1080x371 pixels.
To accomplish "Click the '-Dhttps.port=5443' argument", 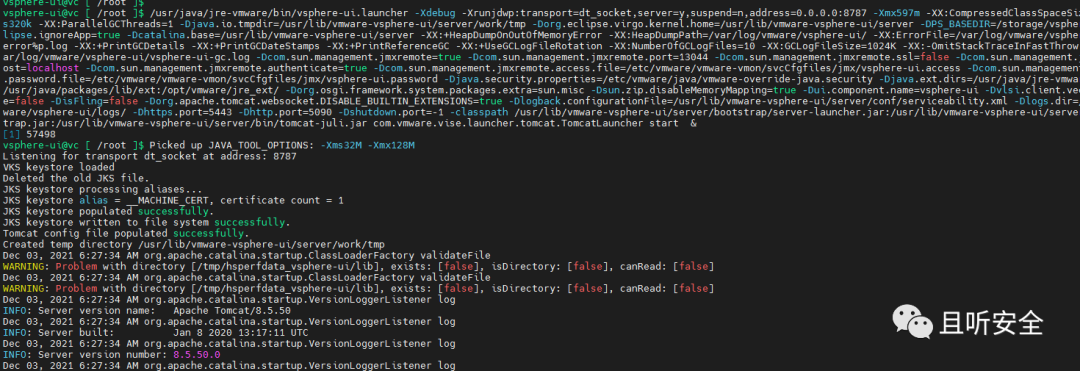I will [x=184, y=112].
